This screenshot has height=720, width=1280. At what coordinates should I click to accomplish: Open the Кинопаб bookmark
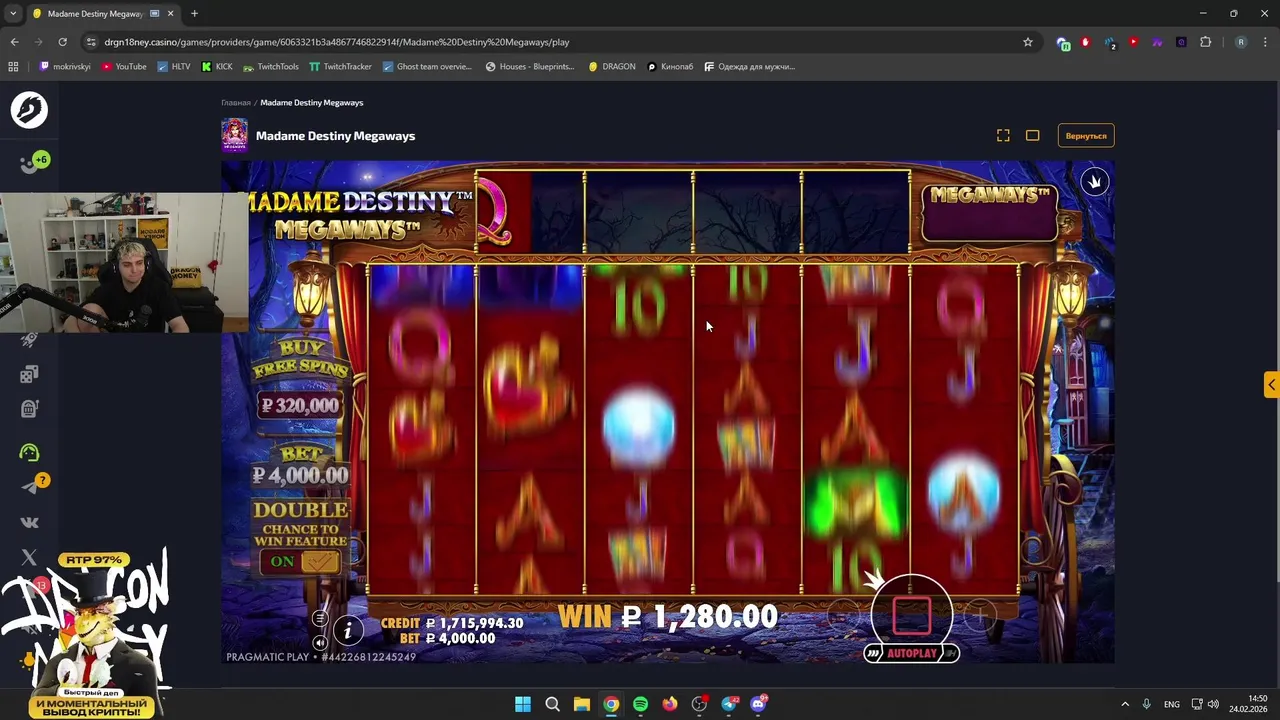[670, 67]
